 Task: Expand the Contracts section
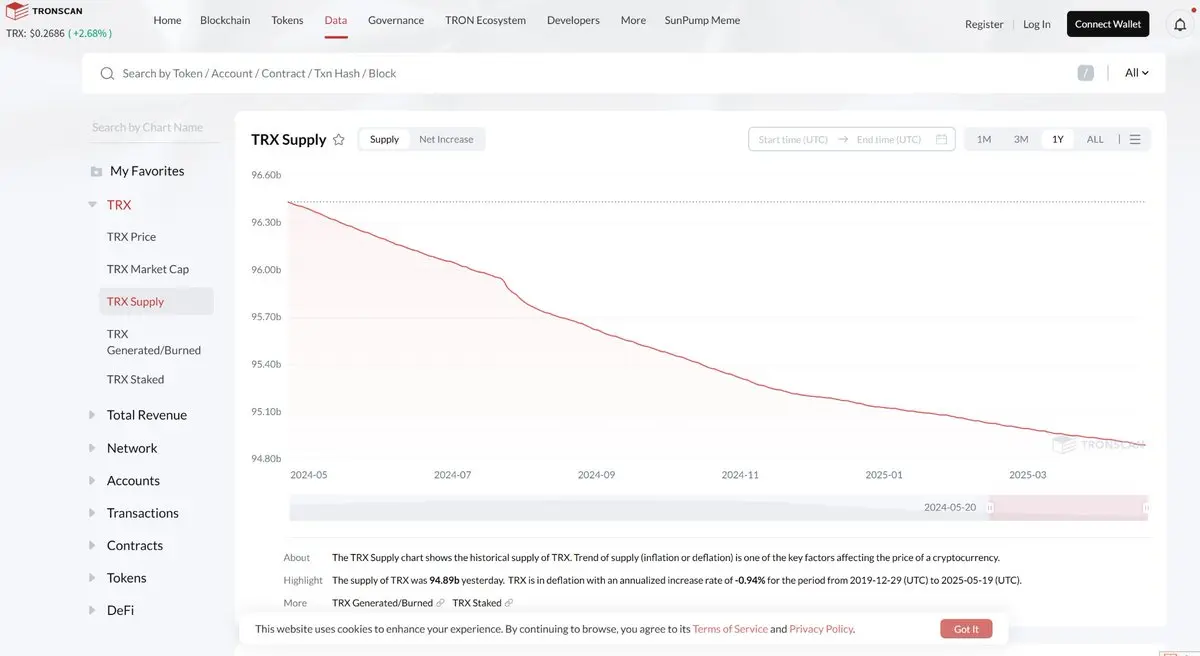[93, 546]
